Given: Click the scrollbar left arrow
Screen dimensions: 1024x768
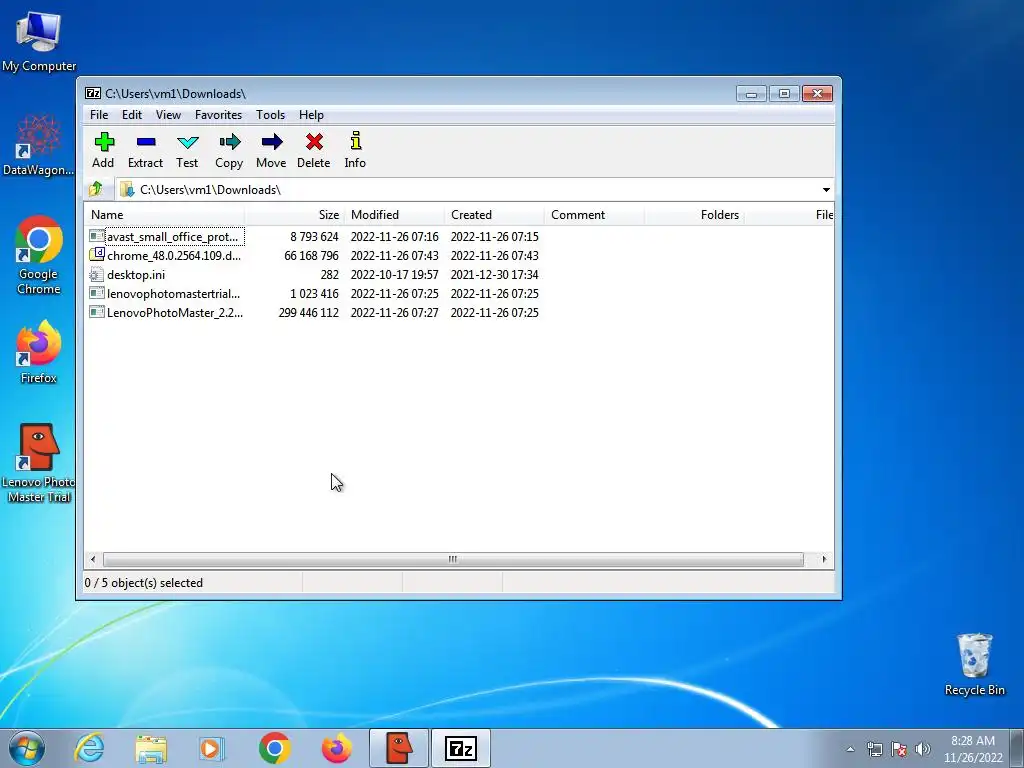Looking at the screenshot, I should click(x=93, y=560).
